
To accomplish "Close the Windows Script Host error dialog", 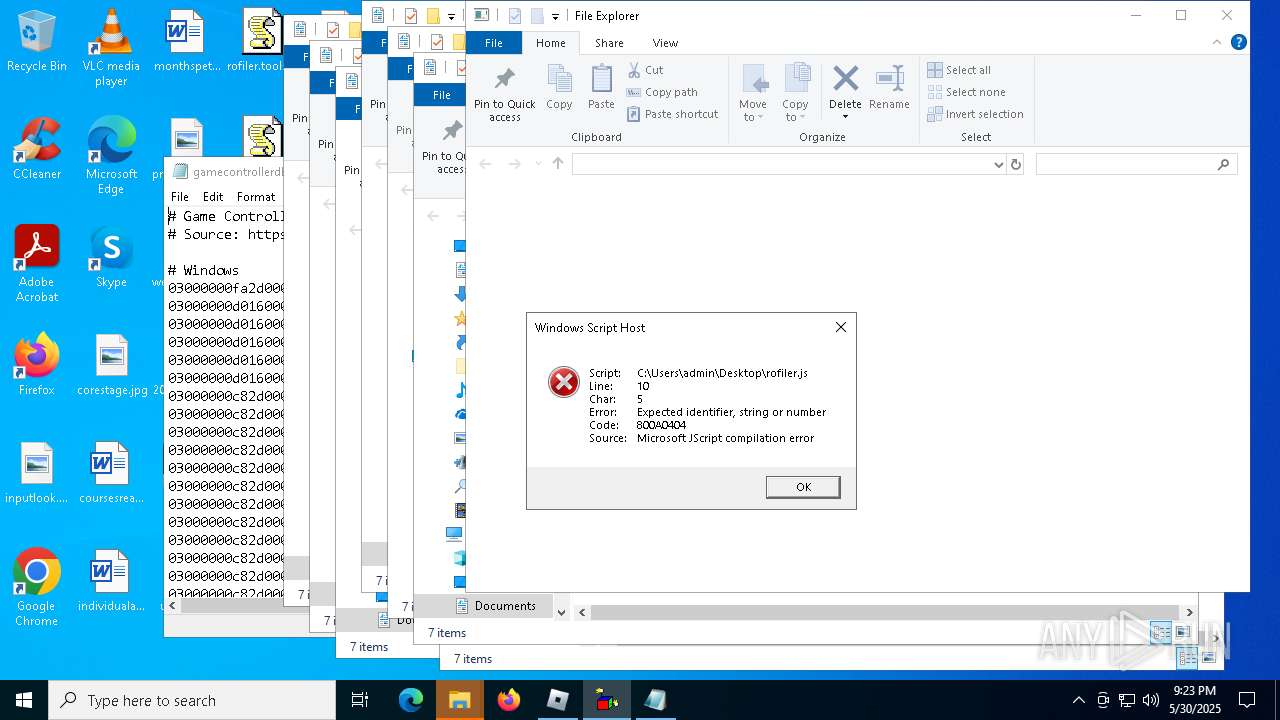I will pyautogui.click(x=841, y=327).
